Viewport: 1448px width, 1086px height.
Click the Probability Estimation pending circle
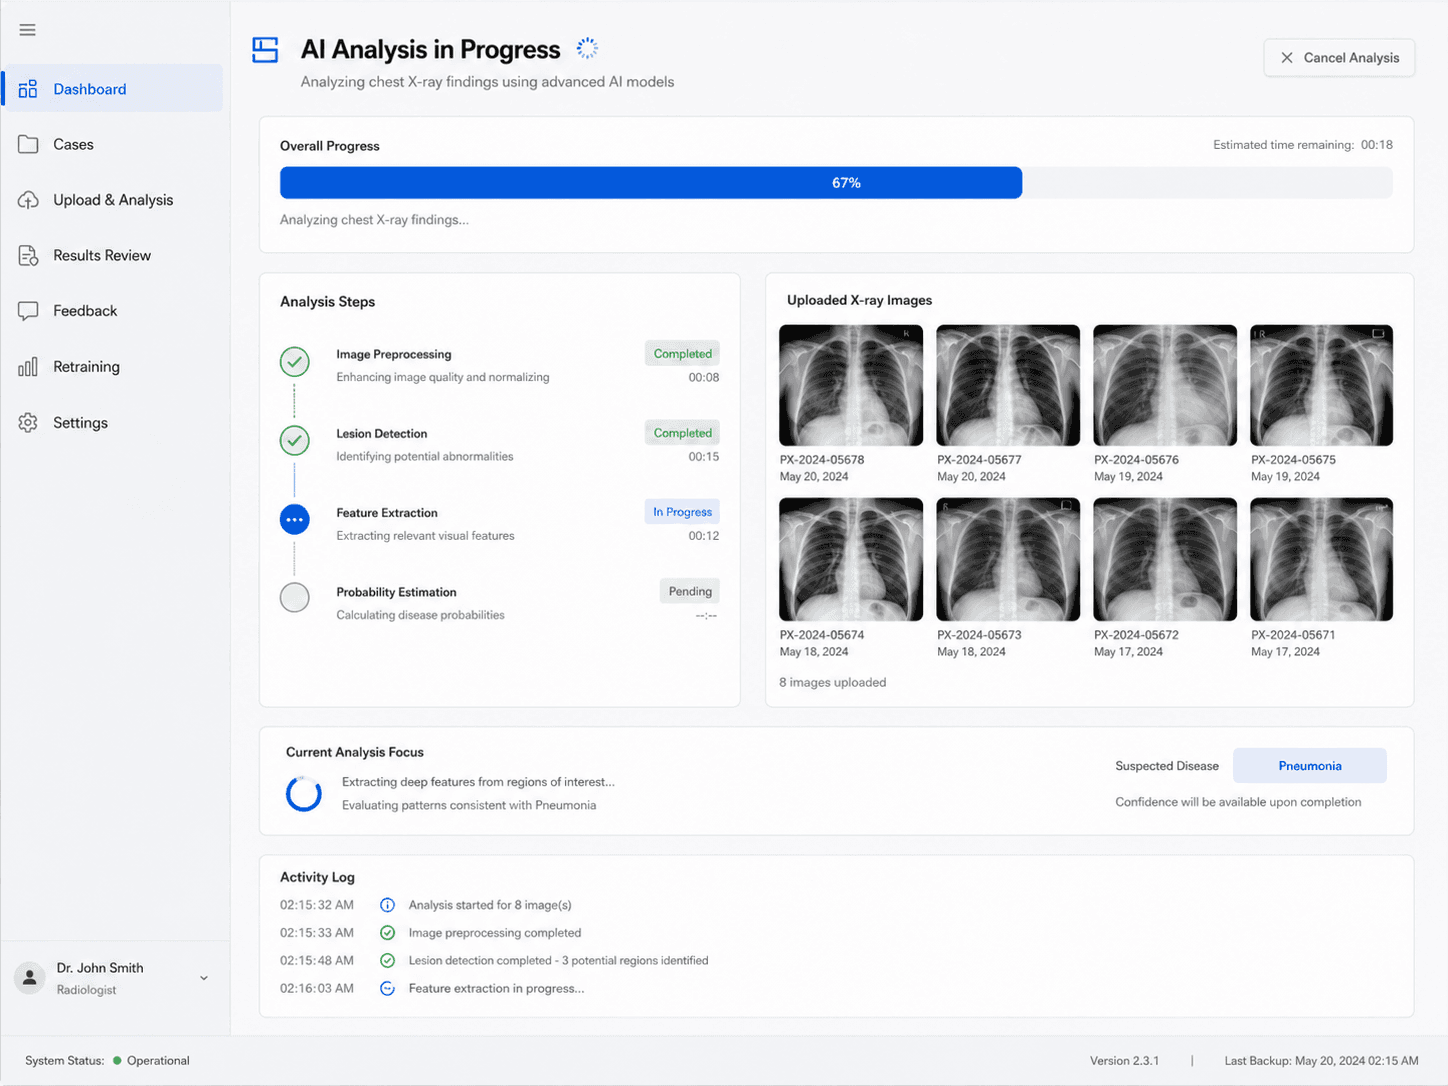[294, 598]
